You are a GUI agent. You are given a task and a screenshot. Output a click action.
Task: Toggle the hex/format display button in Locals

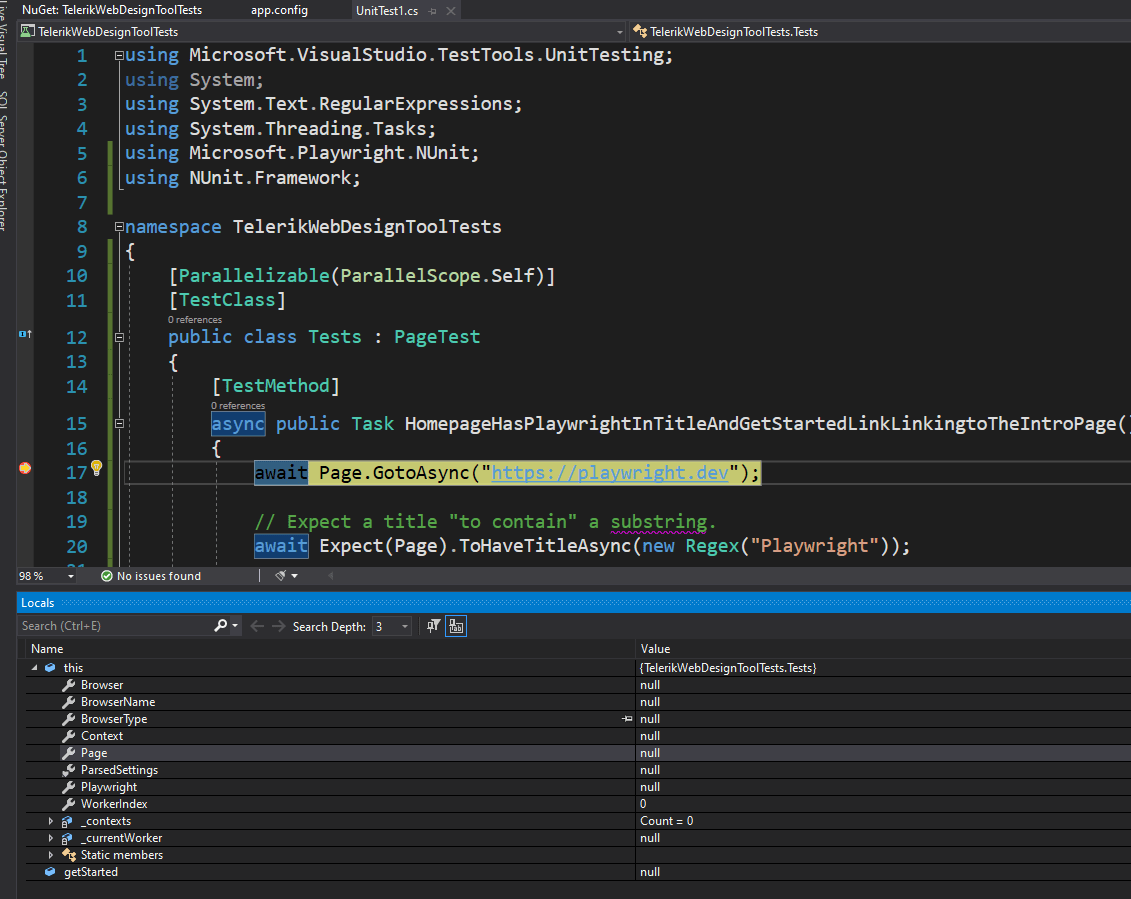click(x=456, y=626)
